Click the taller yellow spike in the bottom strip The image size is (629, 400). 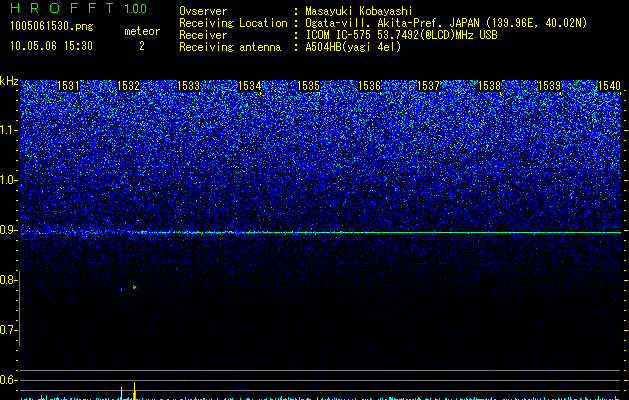pos(134,391)
